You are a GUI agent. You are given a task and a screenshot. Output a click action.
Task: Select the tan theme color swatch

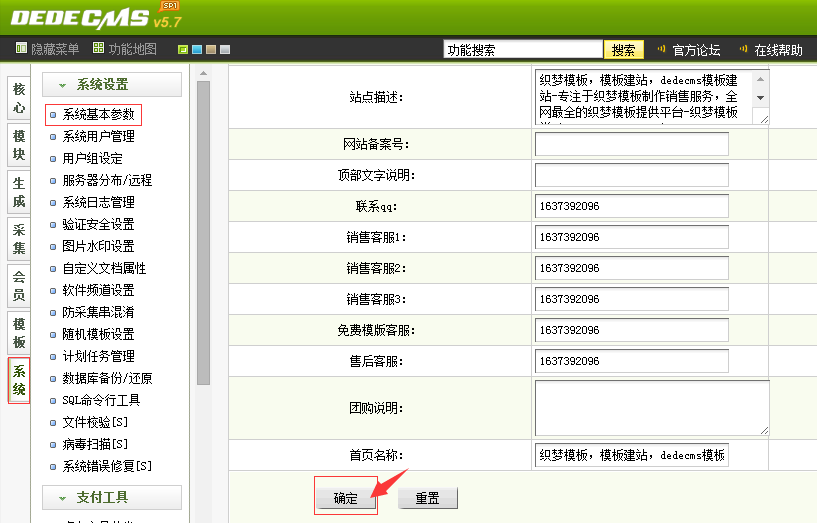(x=211, y=49)
